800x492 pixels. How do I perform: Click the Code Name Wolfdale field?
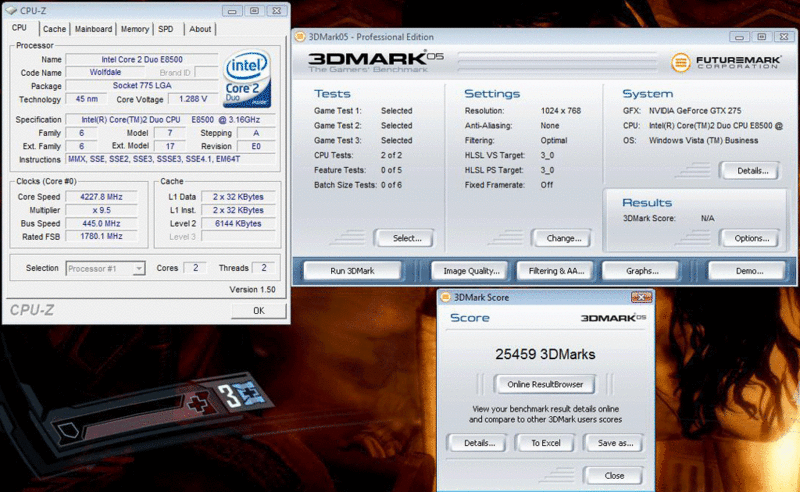pyautogui.click(x=106, y=72)
